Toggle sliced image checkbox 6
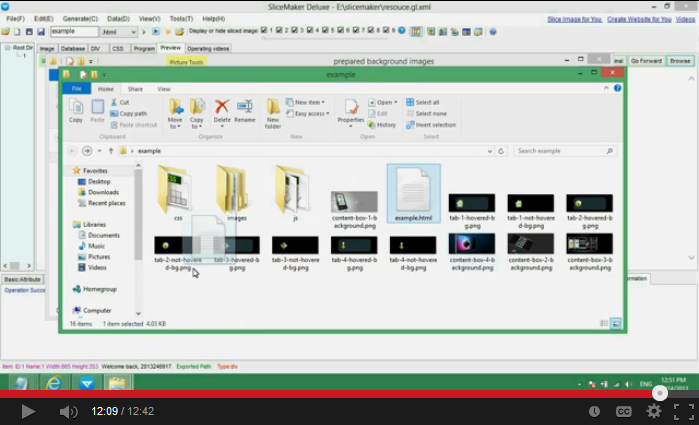Image resolution: width=699 pixels, height=425 pixels. pos(341,30)
